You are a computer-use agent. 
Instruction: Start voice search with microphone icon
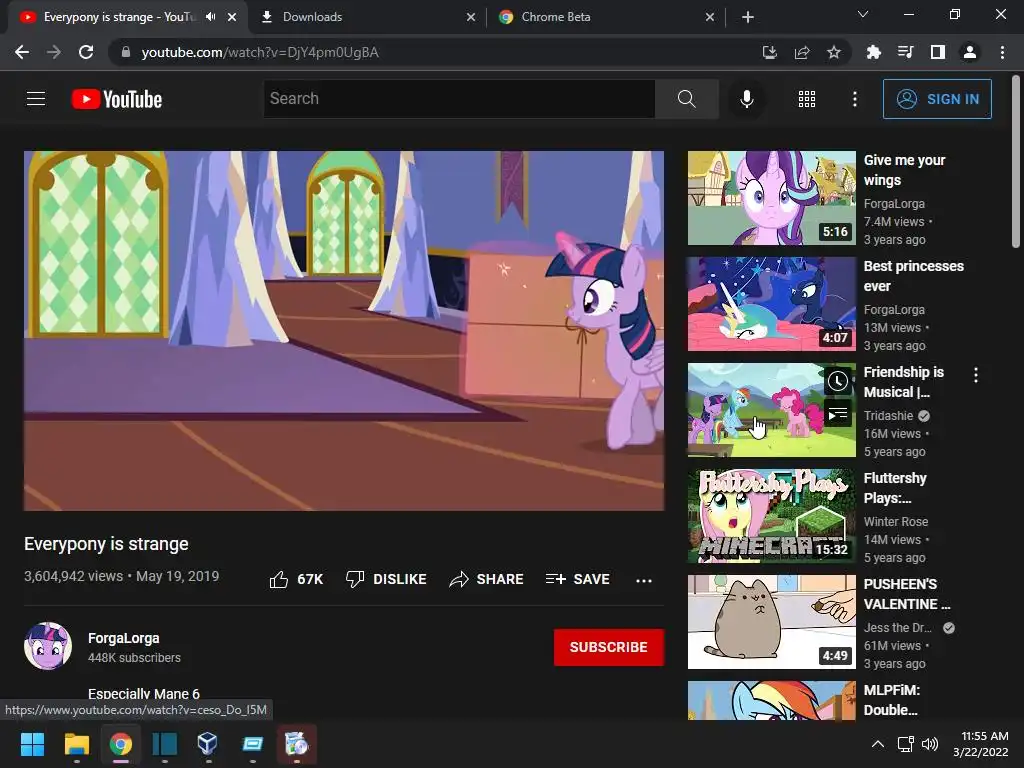point(746,99)
